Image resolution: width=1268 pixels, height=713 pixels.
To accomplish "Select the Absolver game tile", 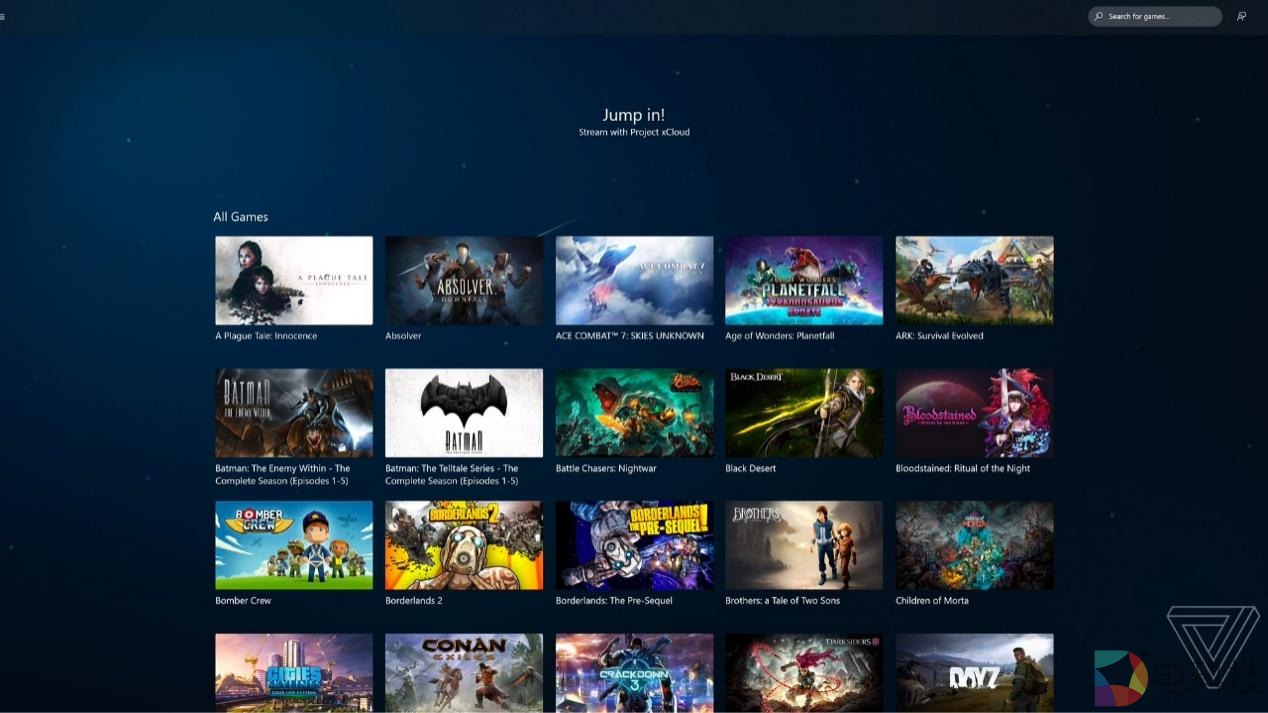I will point(464,280).
